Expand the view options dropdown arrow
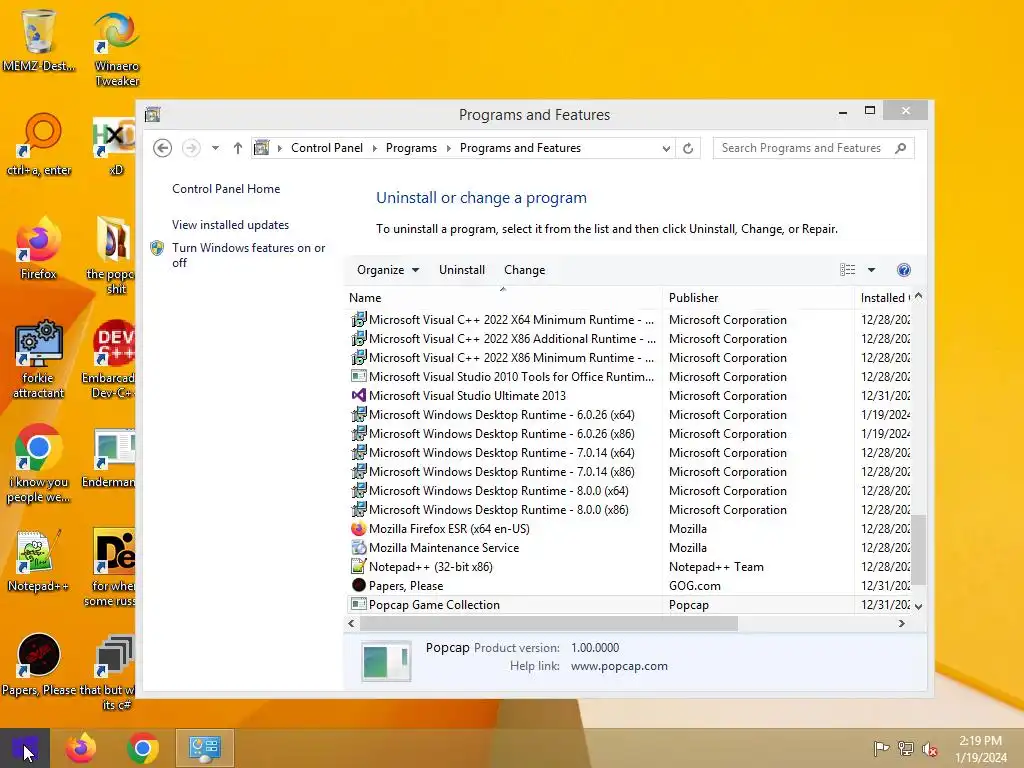 (x=871, y=270)
